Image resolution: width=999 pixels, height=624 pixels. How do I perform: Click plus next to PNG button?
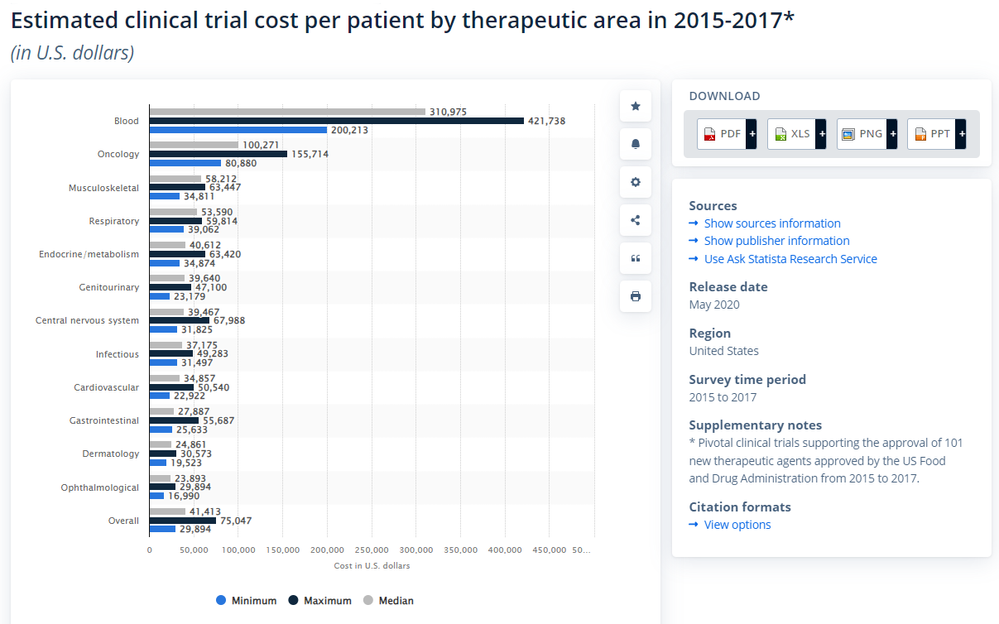click(x=892, y=134)
